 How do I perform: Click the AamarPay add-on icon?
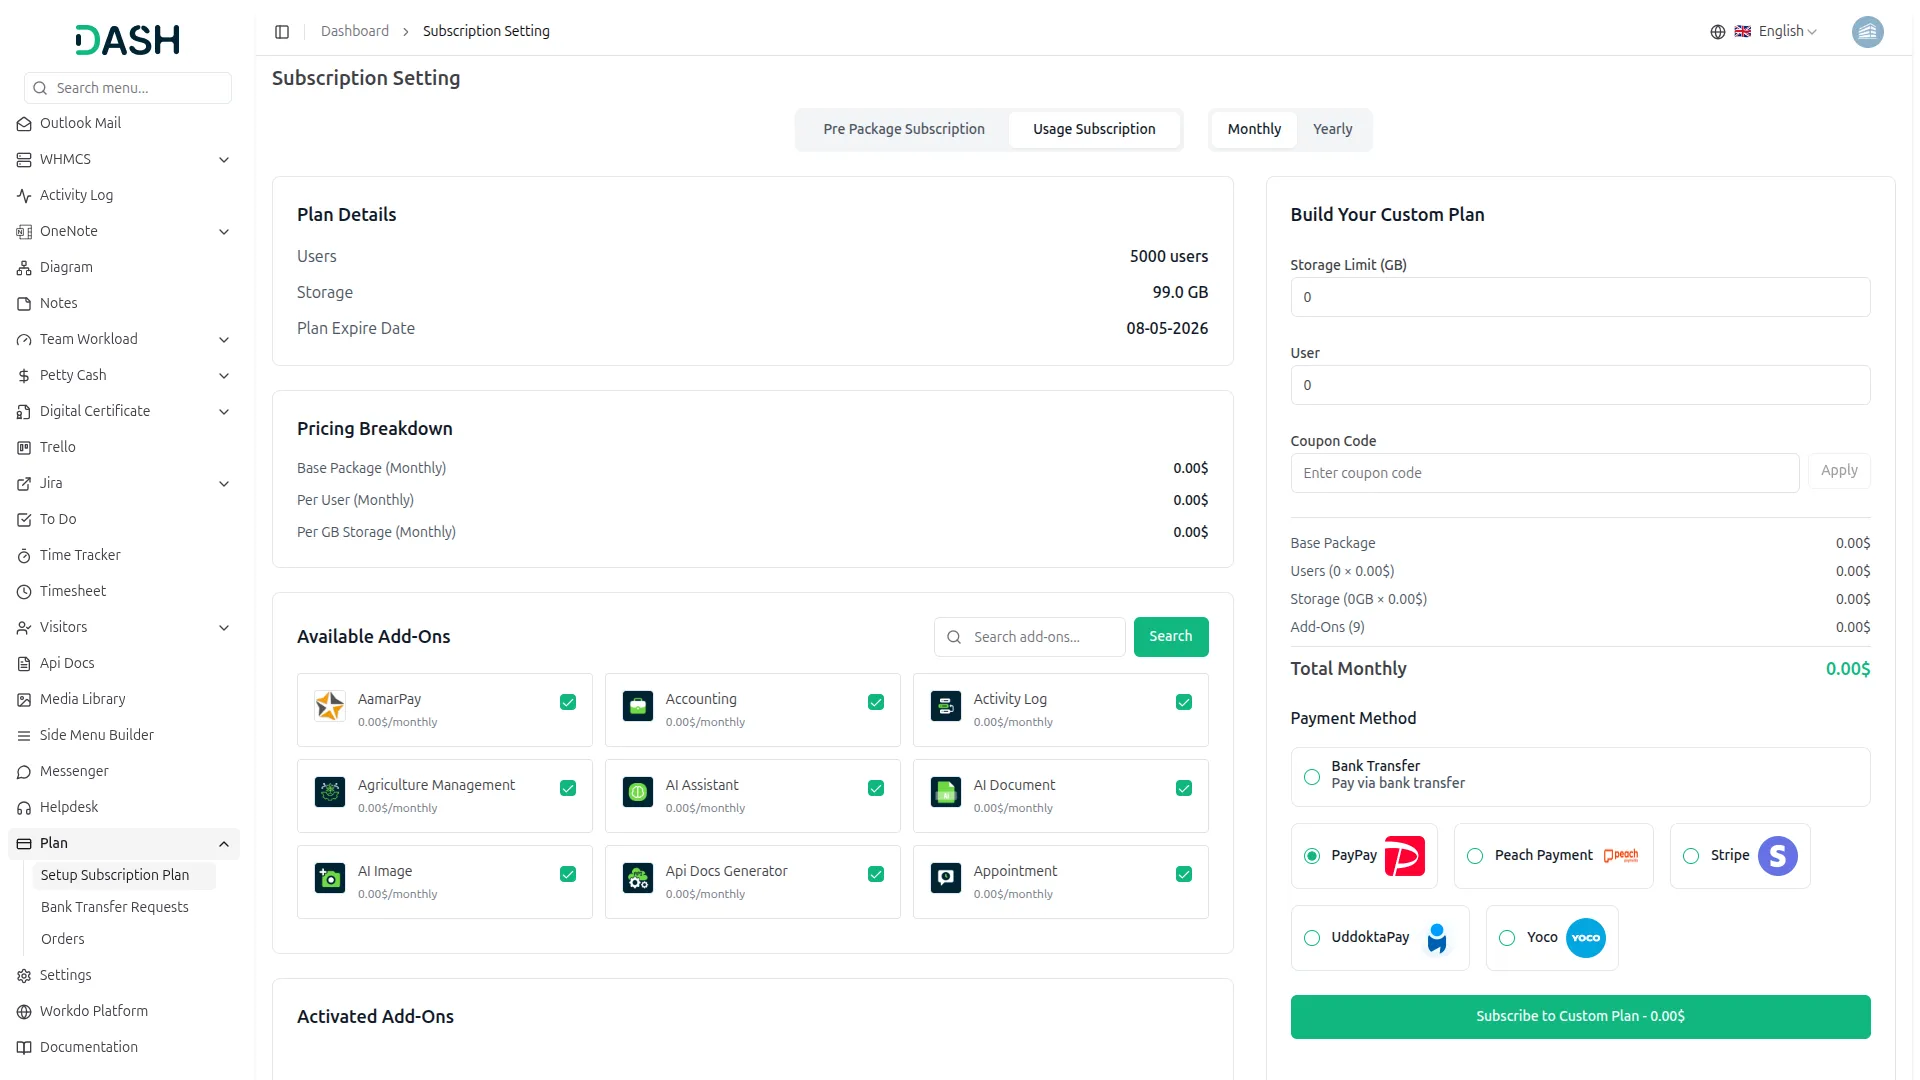pyautogui.click(x=329, y=706)
